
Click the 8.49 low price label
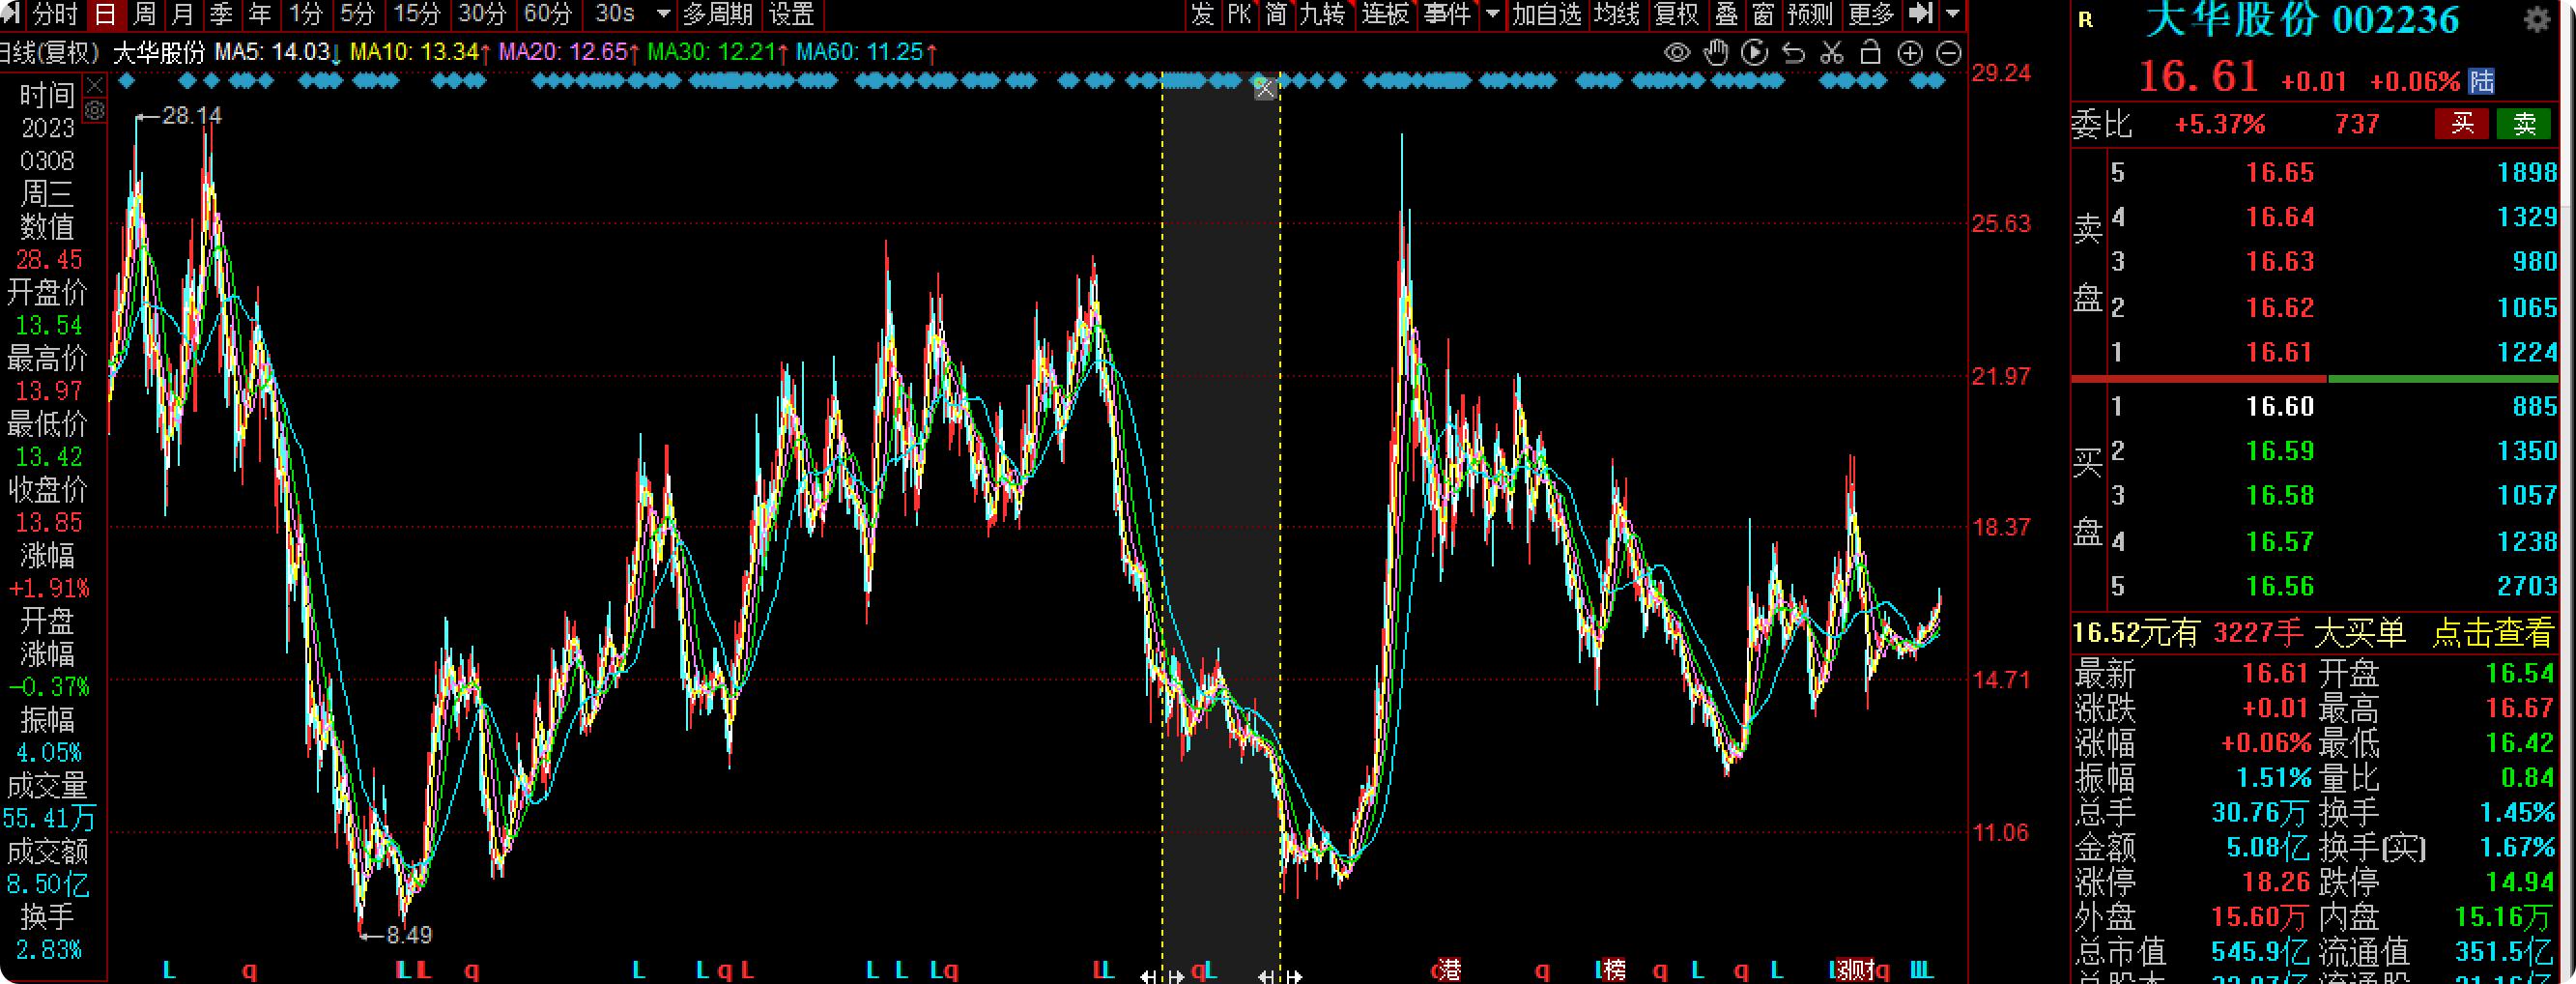tap(409, 935)
